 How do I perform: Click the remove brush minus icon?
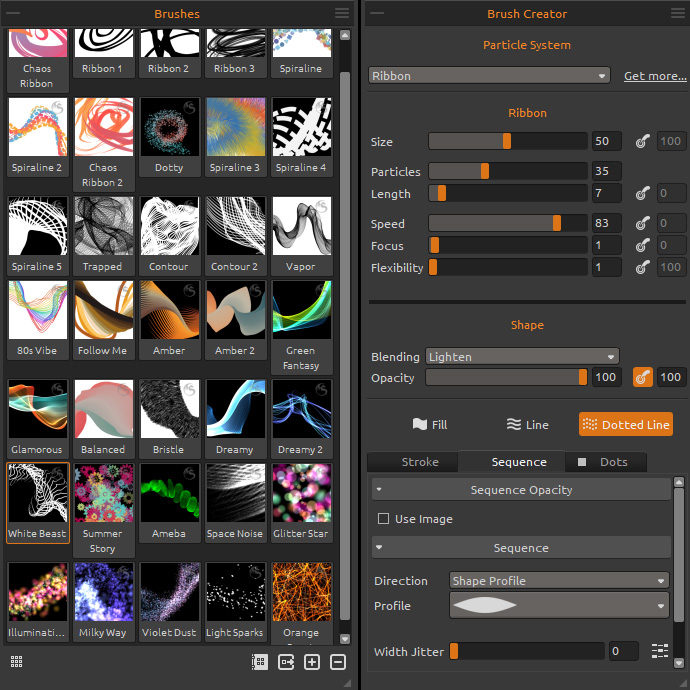point(338,662)
